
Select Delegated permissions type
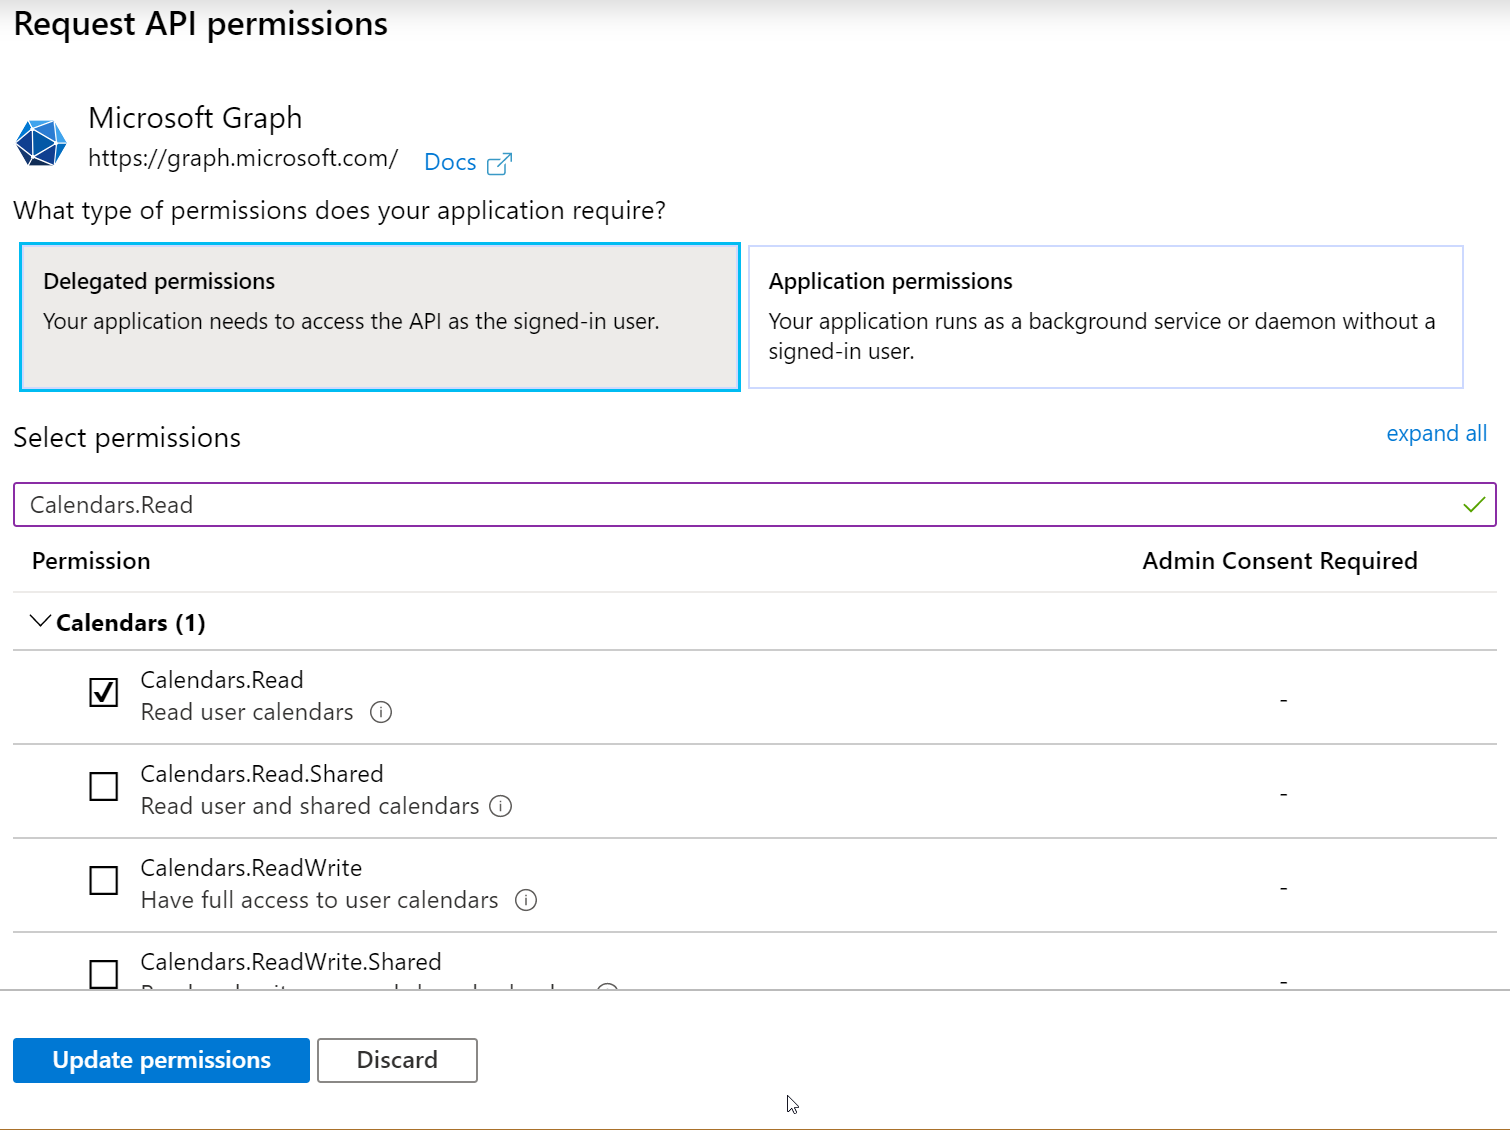tap(380, 317)
